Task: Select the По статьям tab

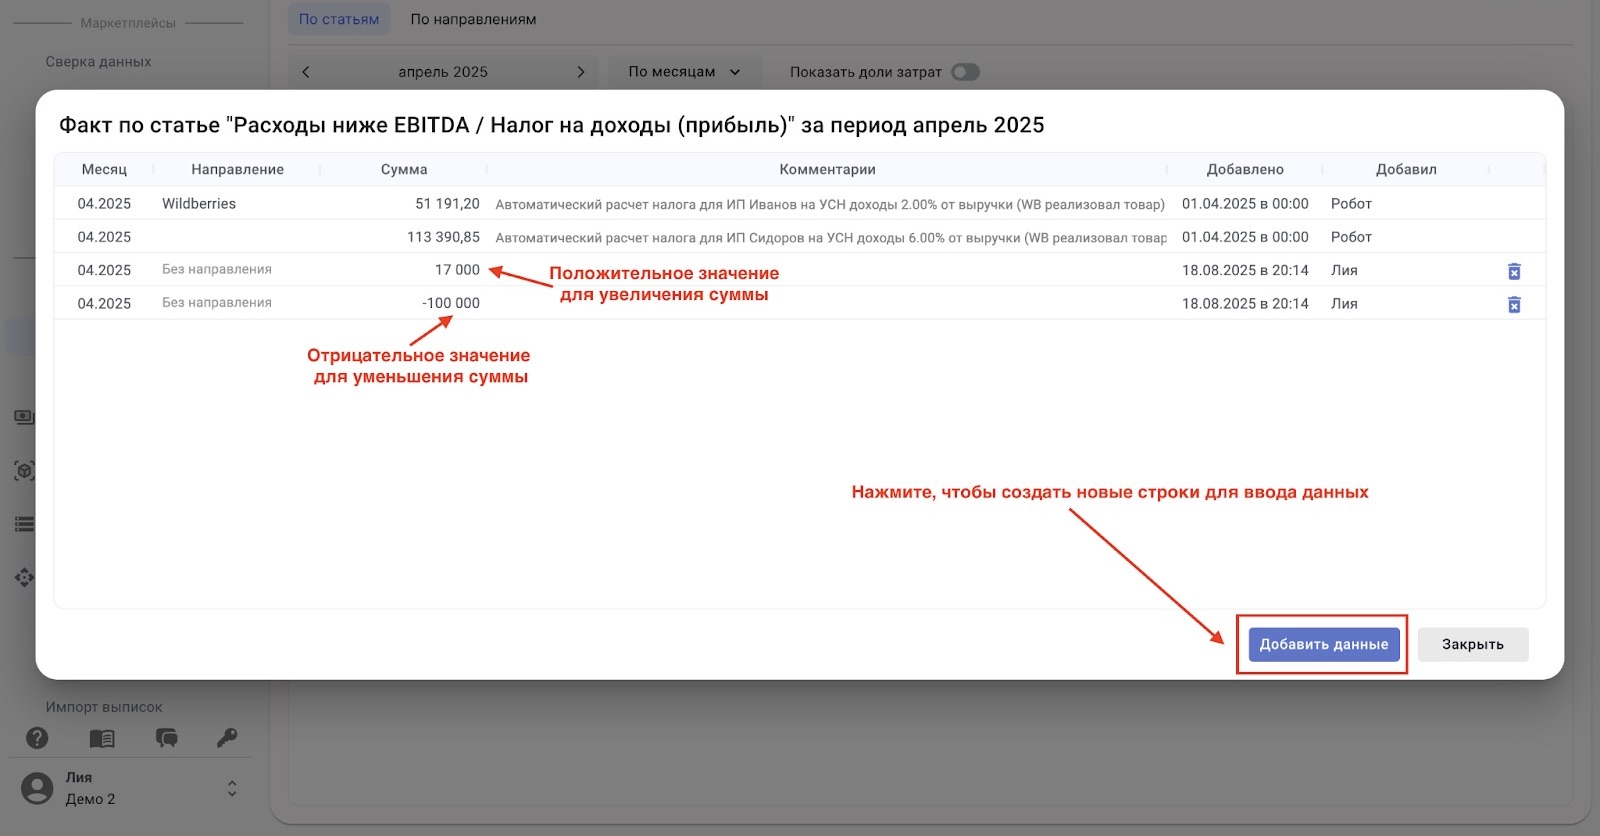Action: 339,19
